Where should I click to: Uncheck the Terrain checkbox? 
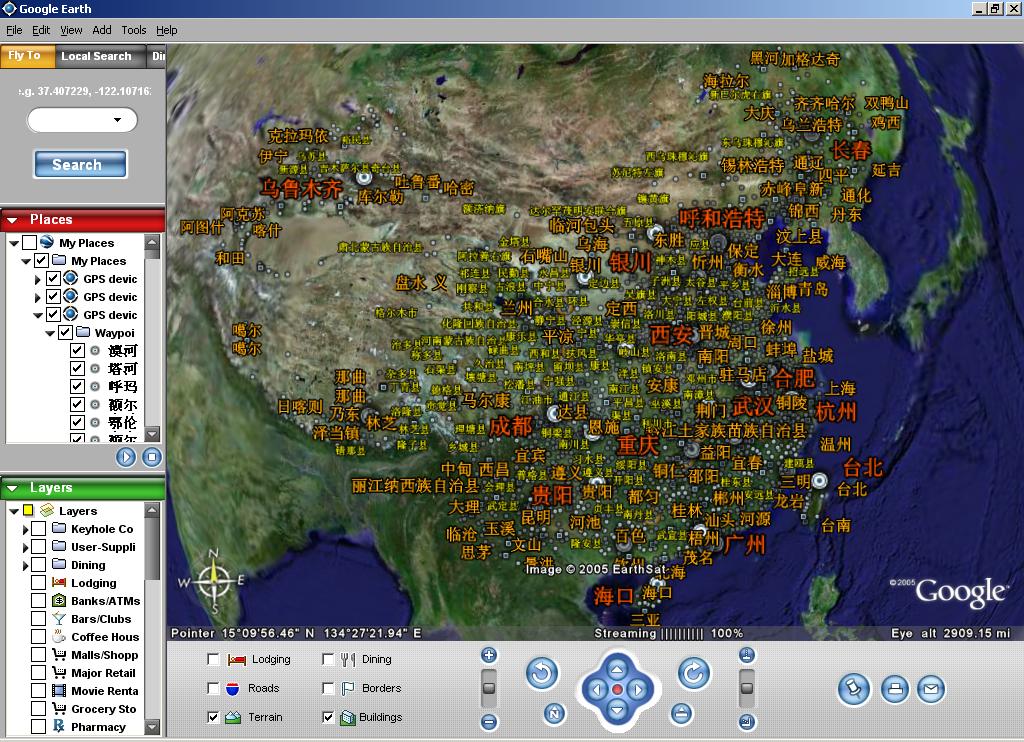pos(213,717)
